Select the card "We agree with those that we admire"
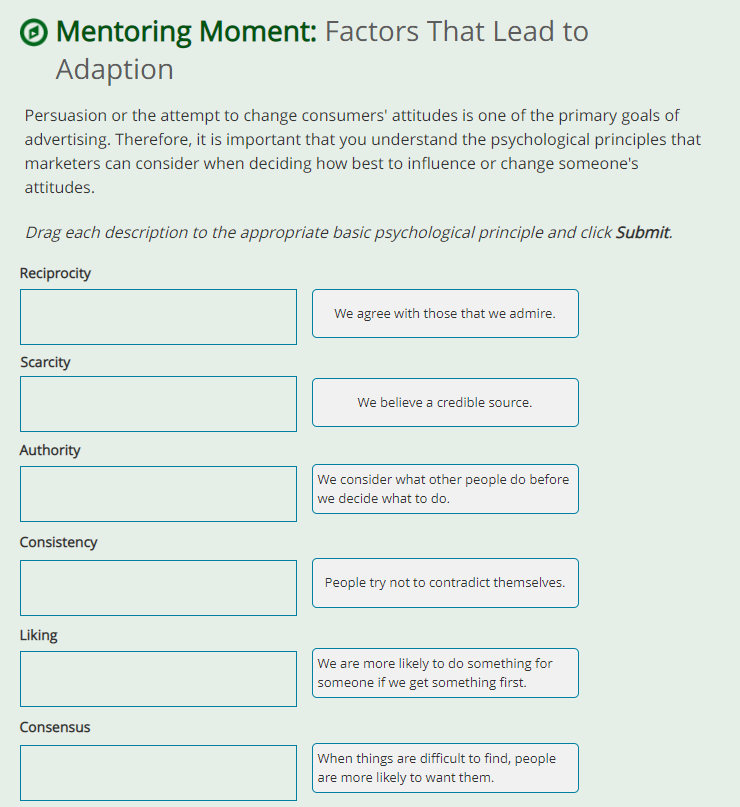Screen dimensions: 740x807 (445, 313)
